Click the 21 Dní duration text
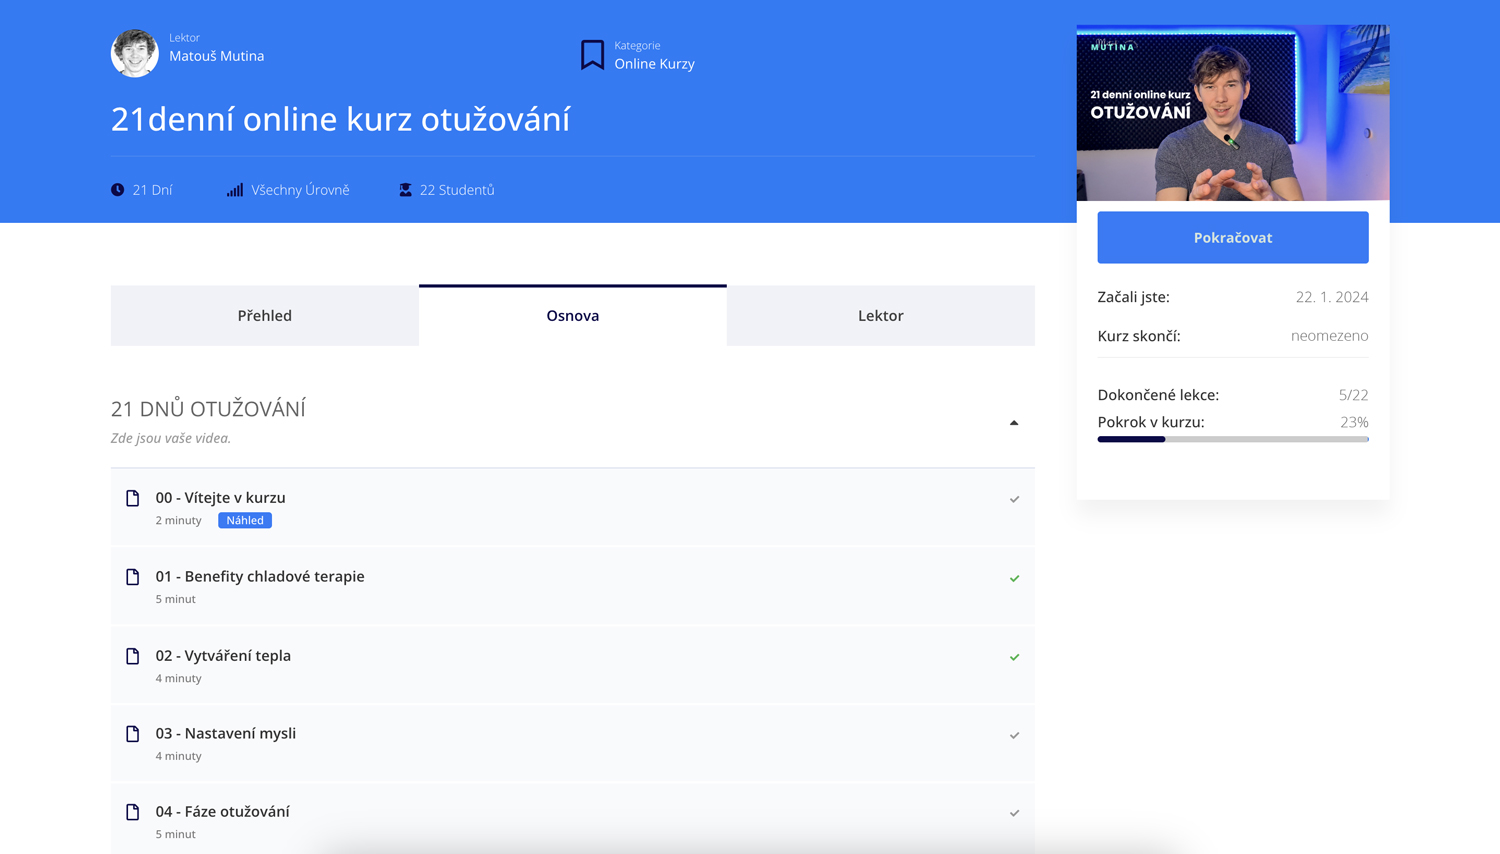 pyautogui.click(x=152, y=190)
